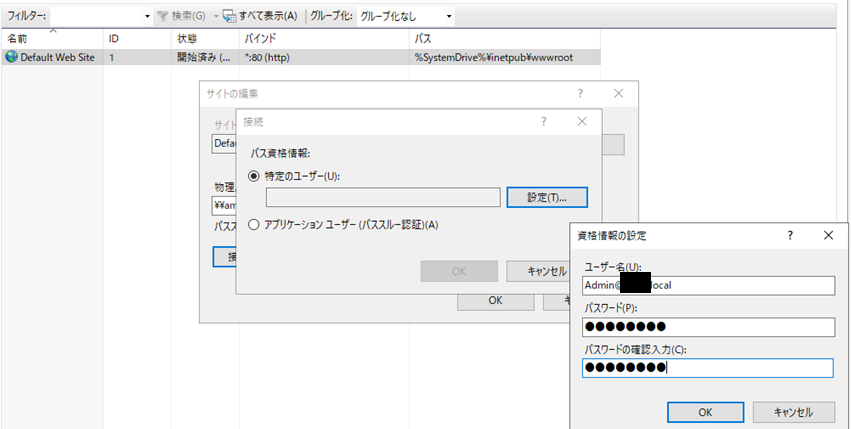Click OK in サイトの編集 dialog
The image size is (851, 429).
496,300
